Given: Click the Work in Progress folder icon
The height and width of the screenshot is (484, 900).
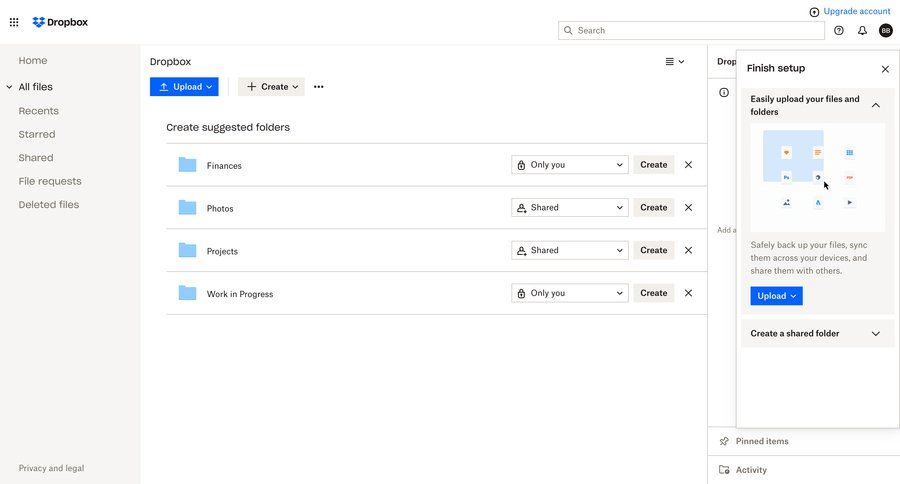Looking at the screenshot, I should click(x=187, y=293).
